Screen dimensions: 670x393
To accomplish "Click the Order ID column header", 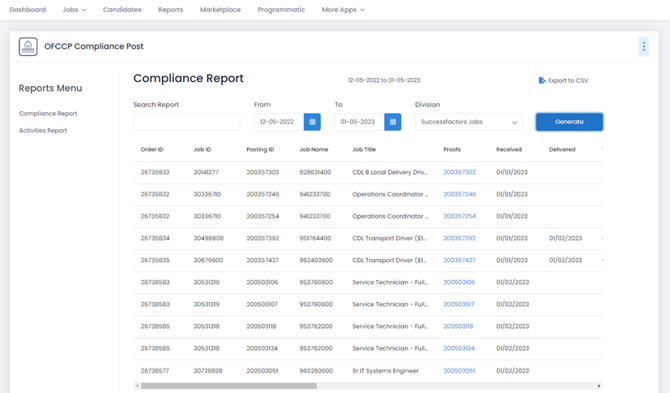I will pyautogui.click(x=152, y=149).
